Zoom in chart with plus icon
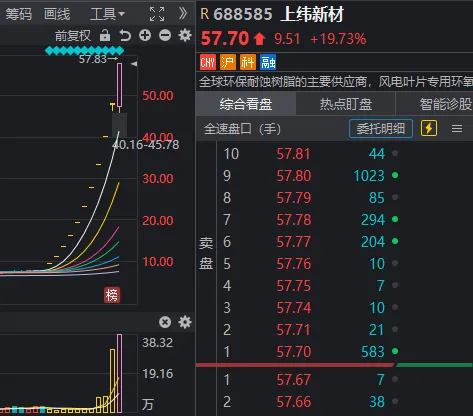 click(x=145, y=35)
